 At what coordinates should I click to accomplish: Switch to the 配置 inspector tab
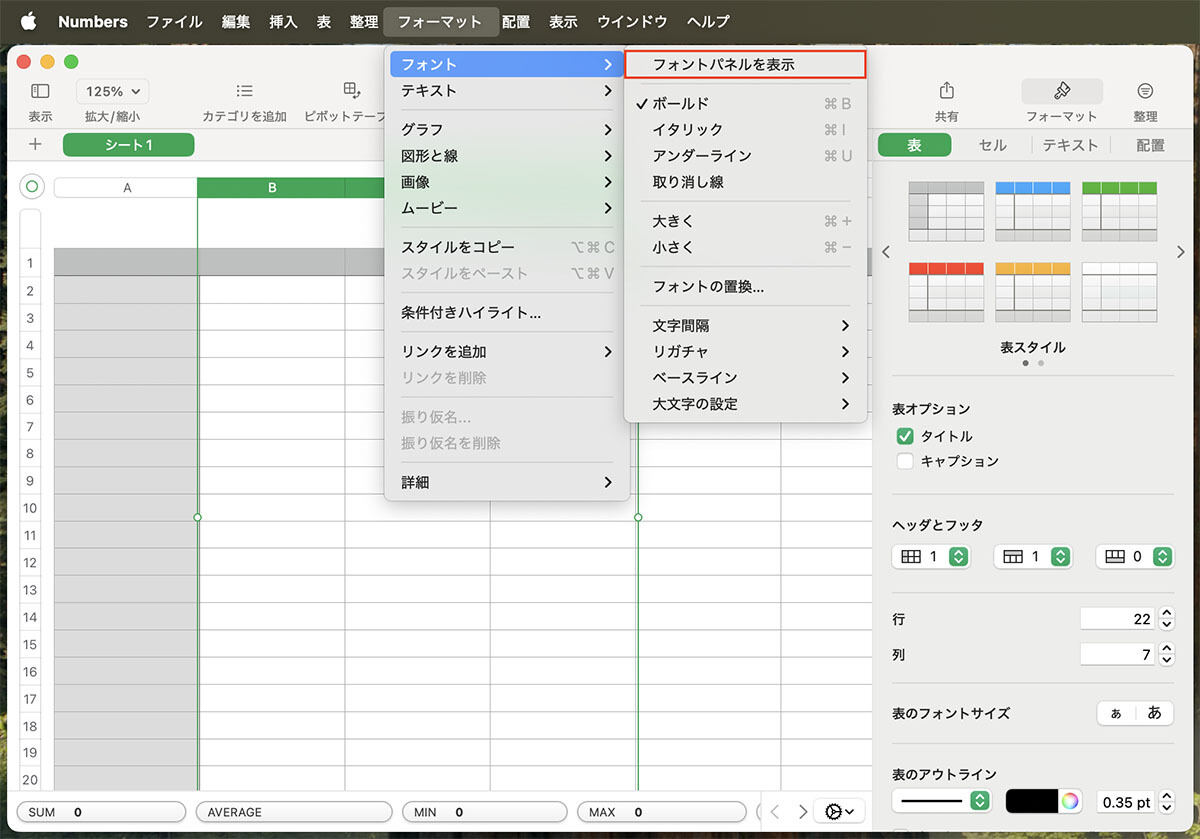1150,145
